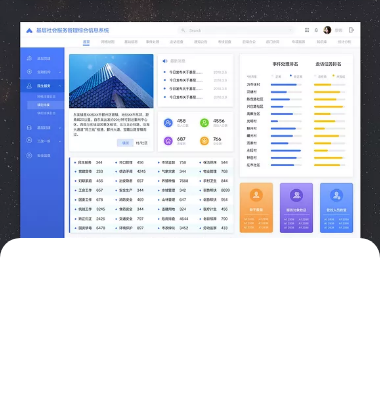380x398 pixels.
Task: Click the green circular icon beside 4556
Action: point(204,123)
